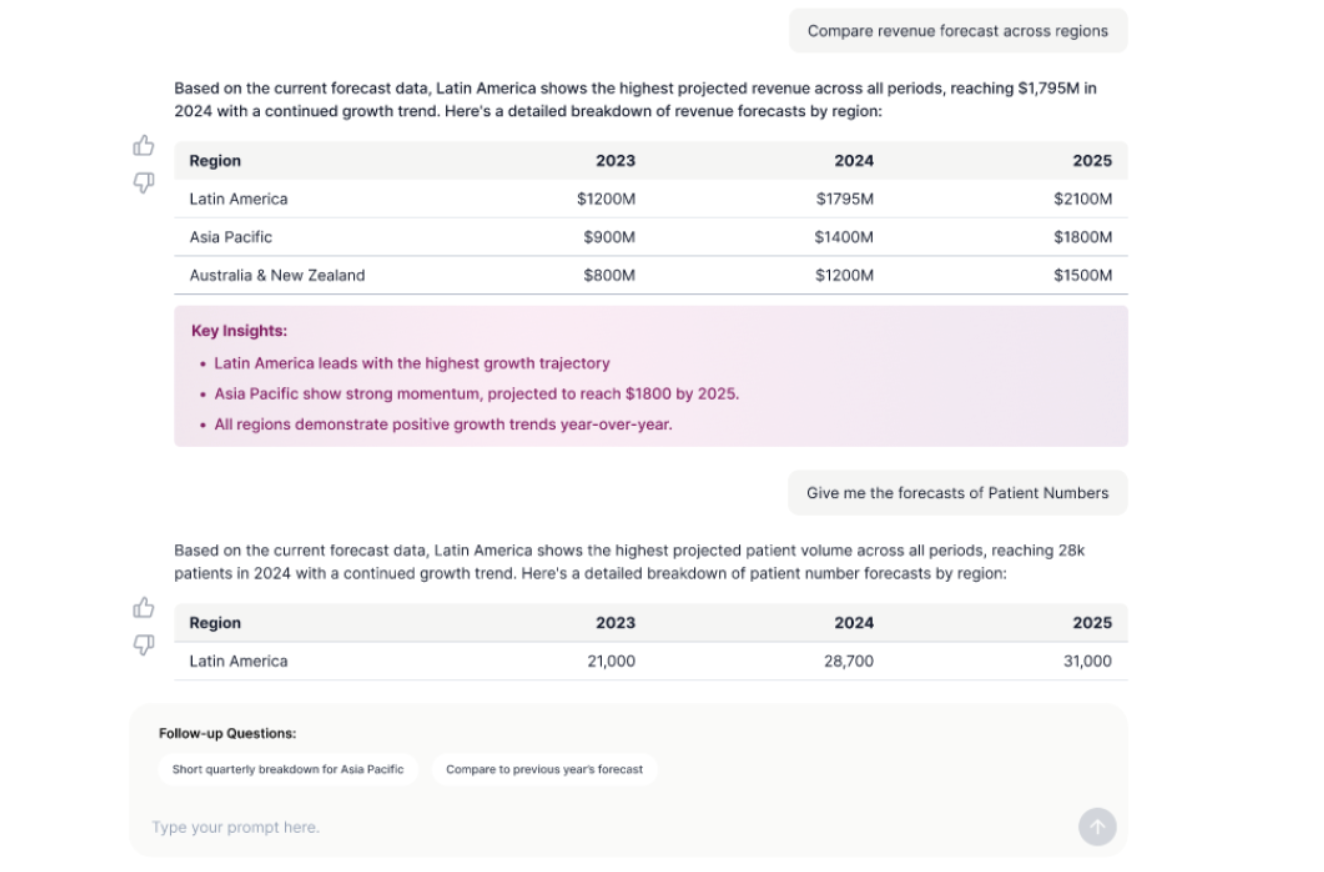Click the 'Compare revenue forecast across regions' message
Image resolution: width=1324 pixels, height=872 pixels.
[957, 31]
